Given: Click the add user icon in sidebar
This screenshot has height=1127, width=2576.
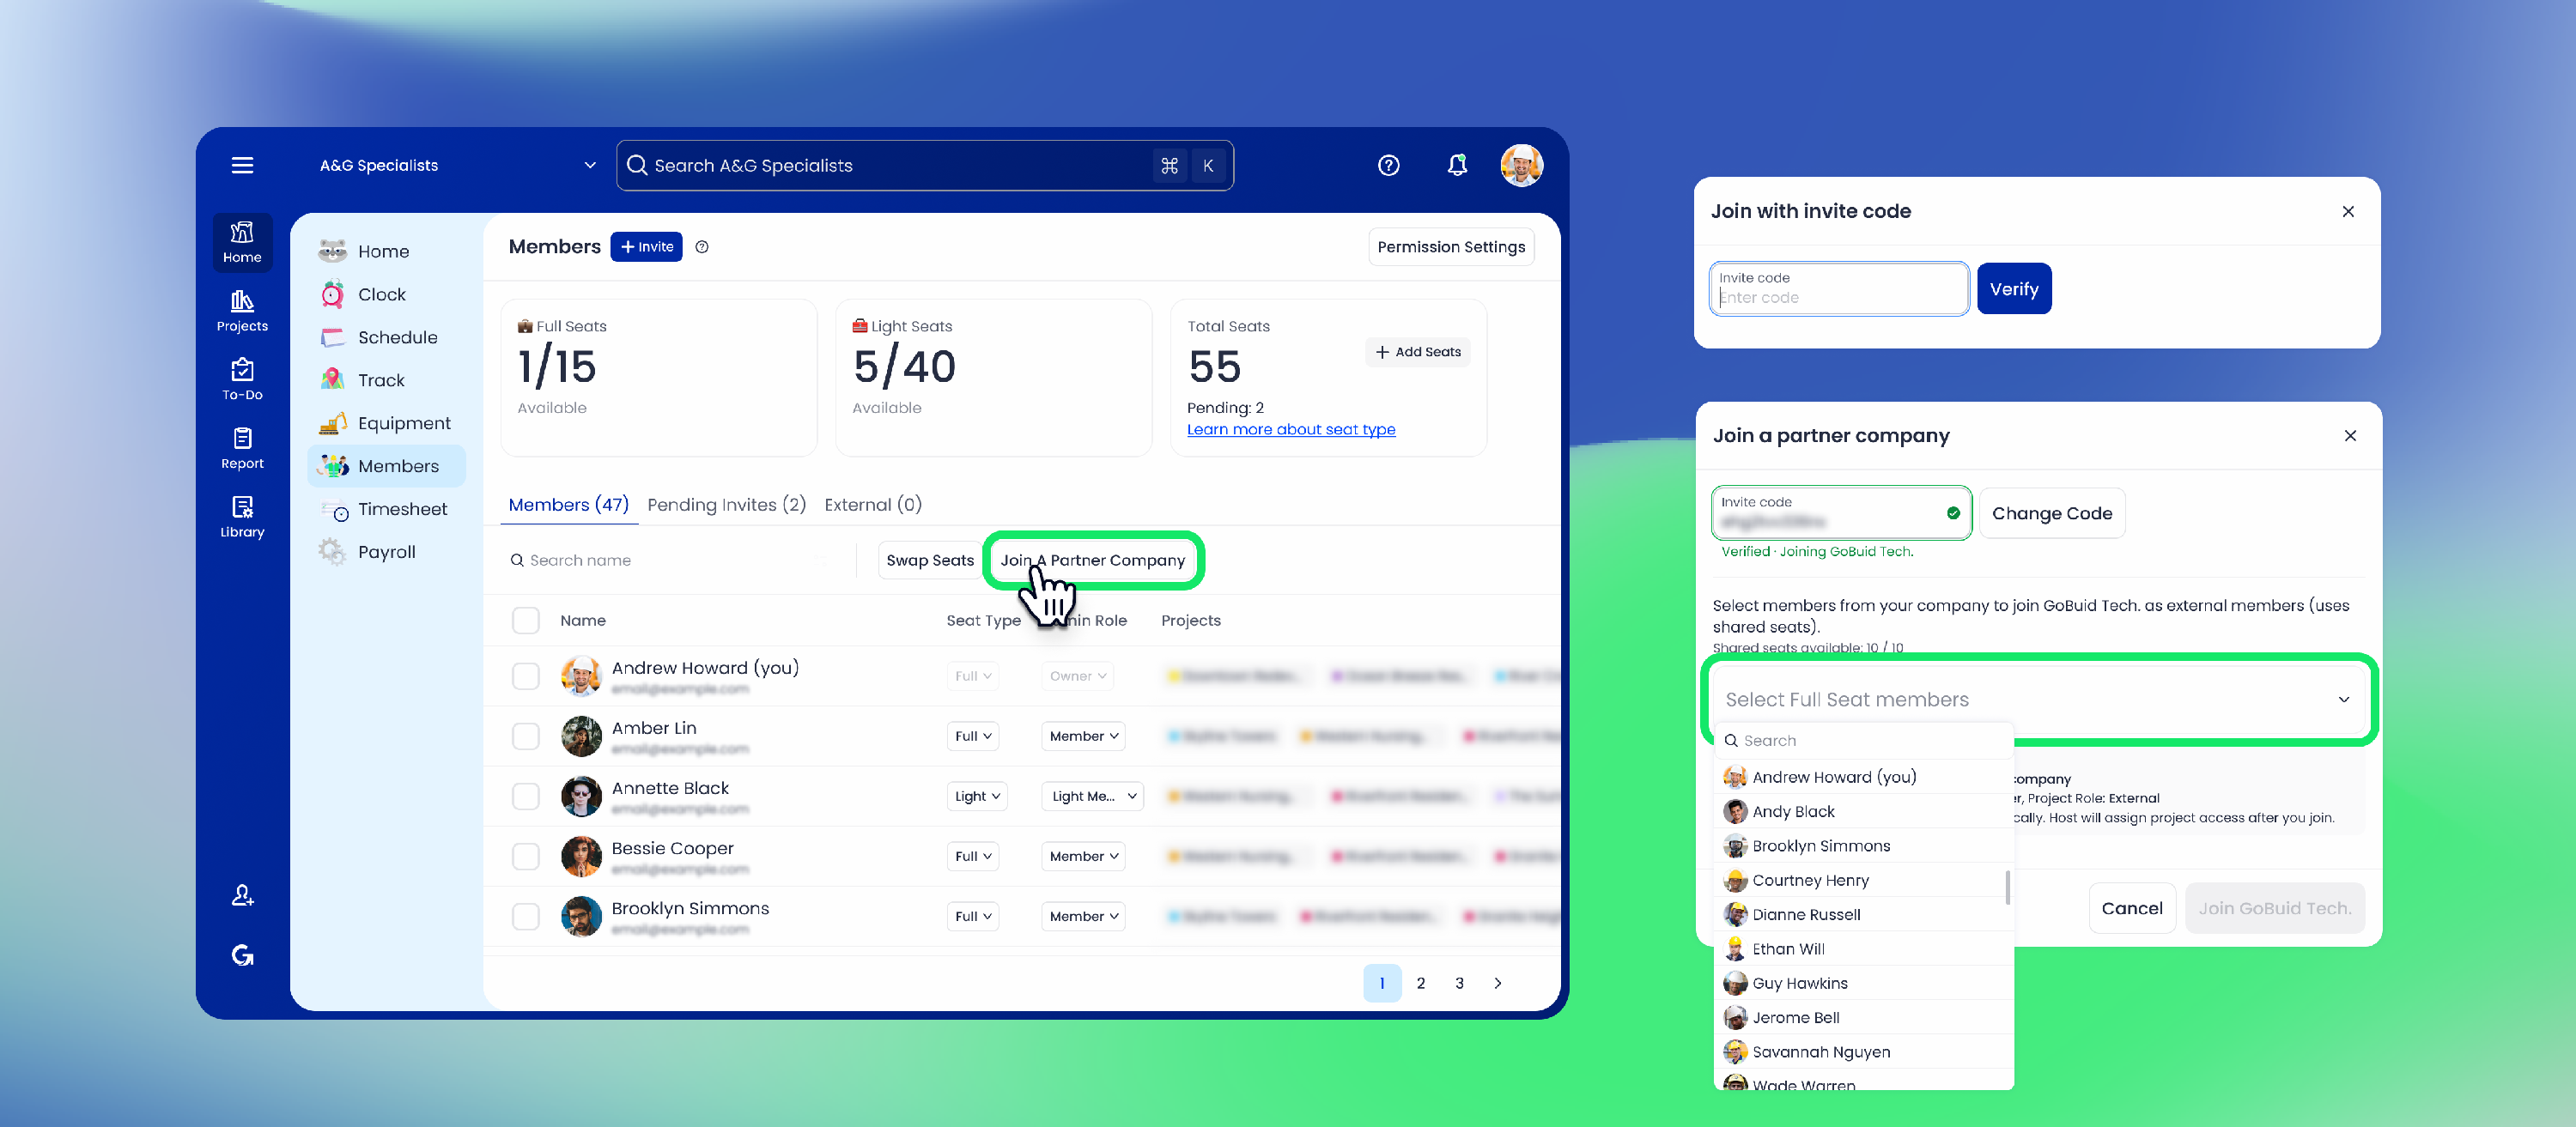Looking at the screenshot, I should click(x=242, y=895).
